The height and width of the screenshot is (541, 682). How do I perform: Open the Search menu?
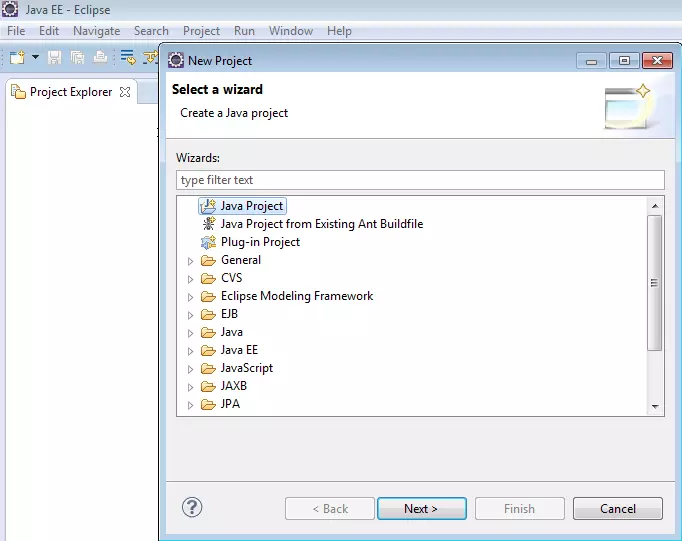tap(151, 31)
